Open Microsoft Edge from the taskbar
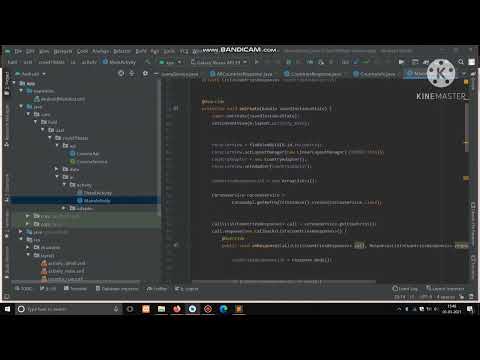The width and height of the screenshot is (480, 360). pos(223,309)
